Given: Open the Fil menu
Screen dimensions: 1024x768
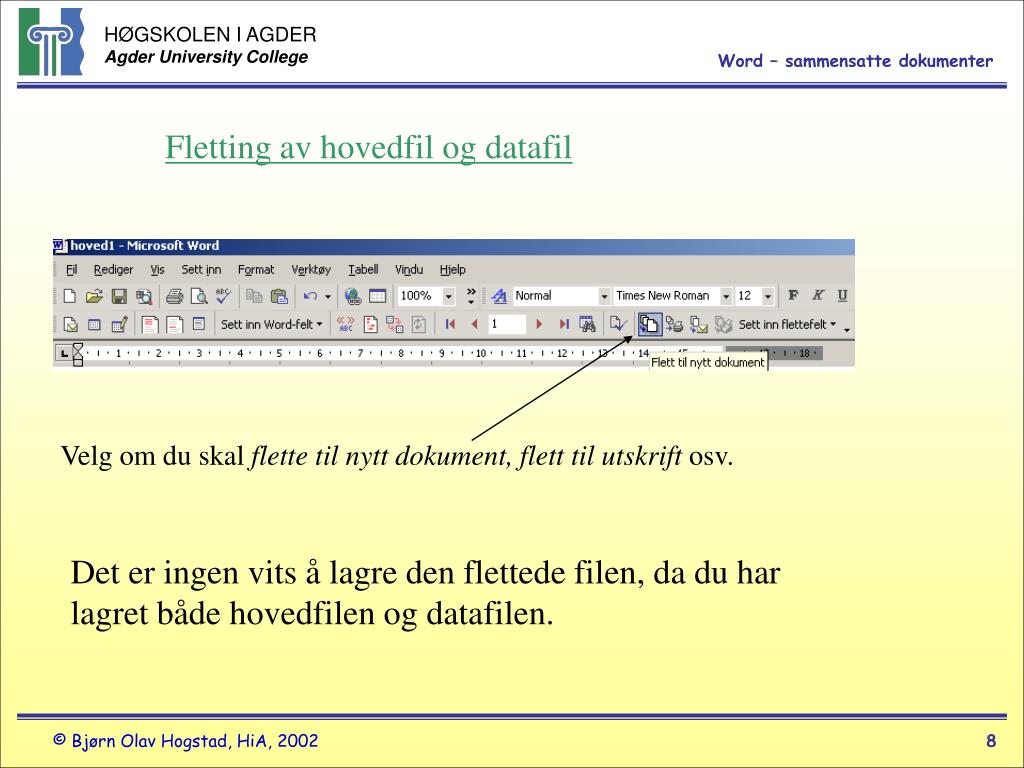Looking at the screenshot, I should tap(72, 269).
